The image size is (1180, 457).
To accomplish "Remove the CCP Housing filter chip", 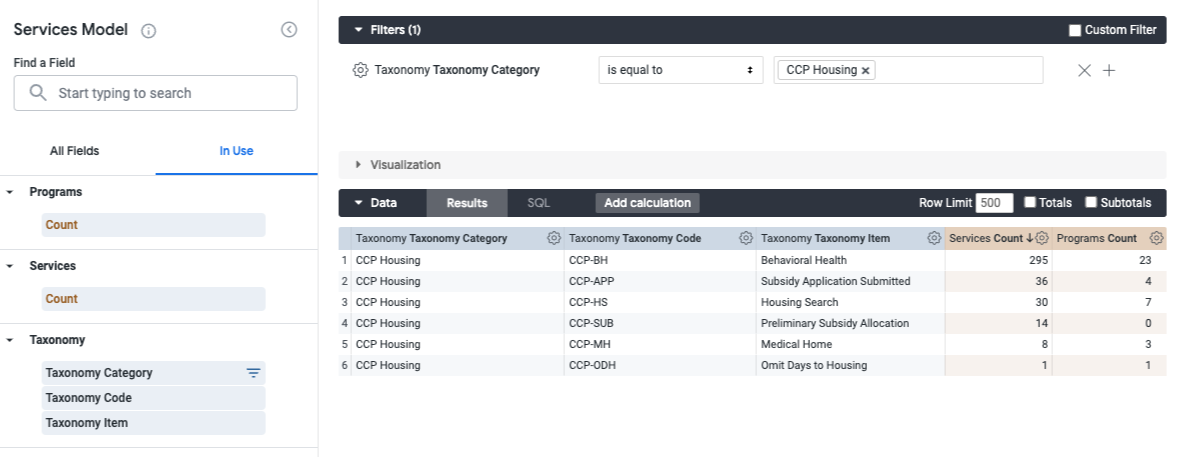I will 865,70.
